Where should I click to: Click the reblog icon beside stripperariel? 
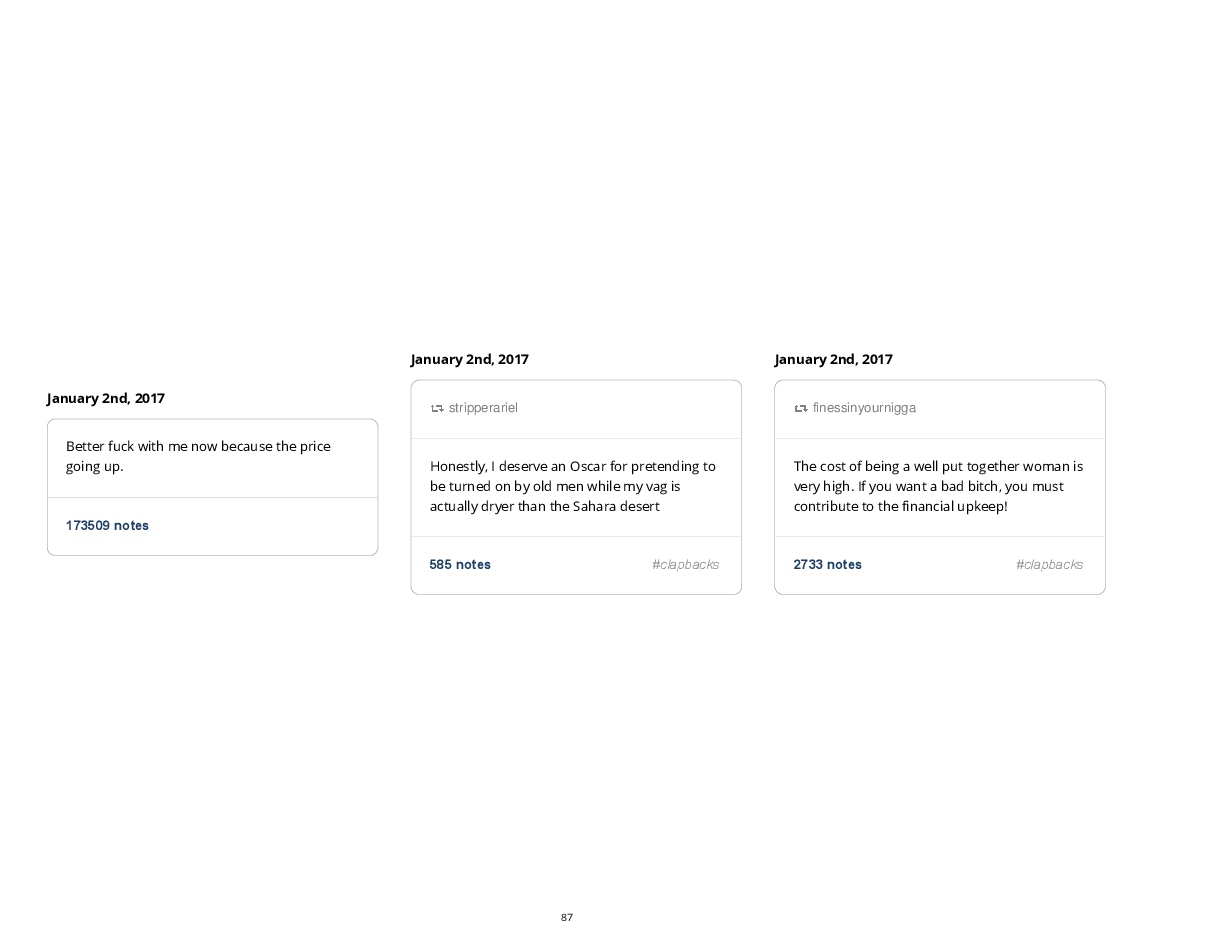point(437,408)
